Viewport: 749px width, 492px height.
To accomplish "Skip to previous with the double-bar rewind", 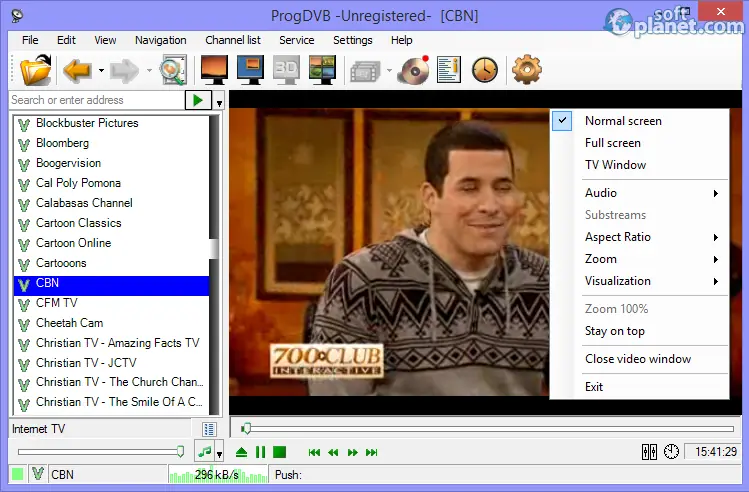I will pyautogui.click(x=314, y=452).
